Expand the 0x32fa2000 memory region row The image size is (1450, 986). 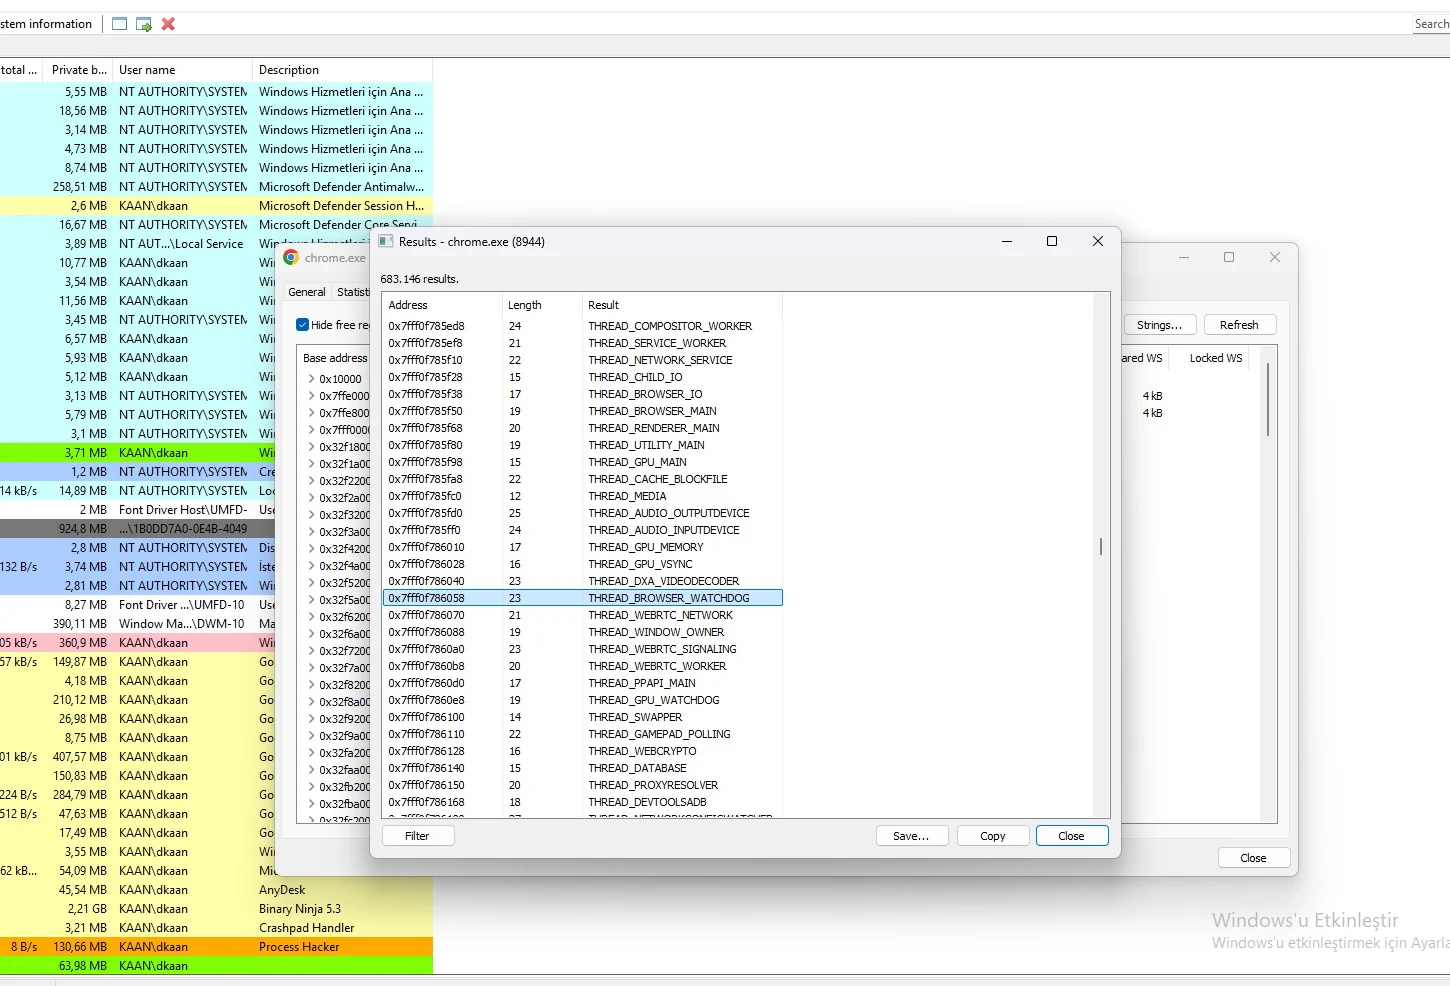pyautogui.click(x=311, y=753)
